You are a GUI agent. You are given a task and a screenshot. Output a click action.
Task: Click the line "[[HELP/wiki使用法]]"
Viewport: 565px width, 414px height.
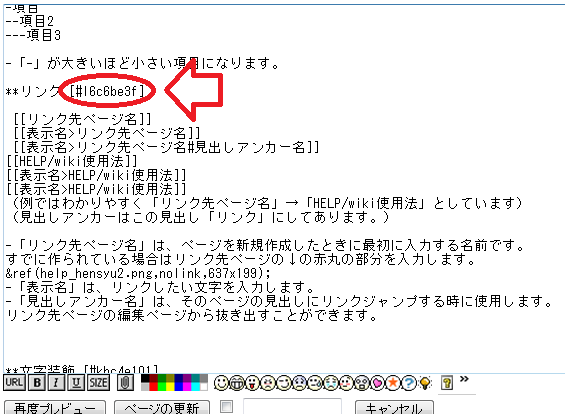72,161
